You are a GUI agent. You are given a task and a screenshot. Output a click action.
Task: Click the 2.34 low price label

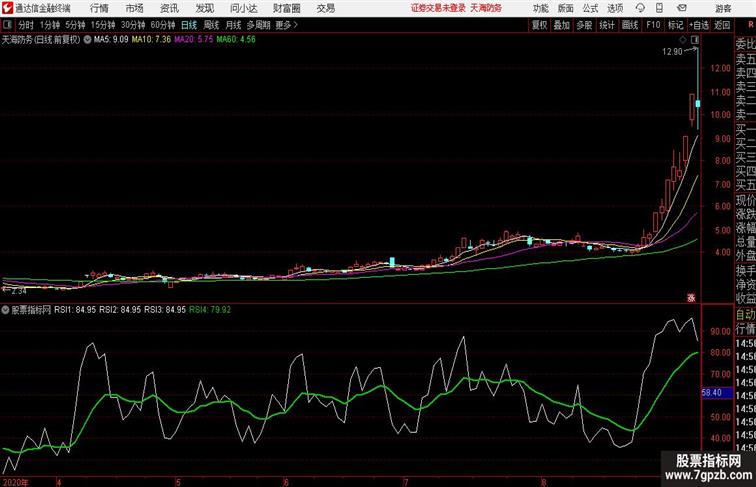[18, 291]
